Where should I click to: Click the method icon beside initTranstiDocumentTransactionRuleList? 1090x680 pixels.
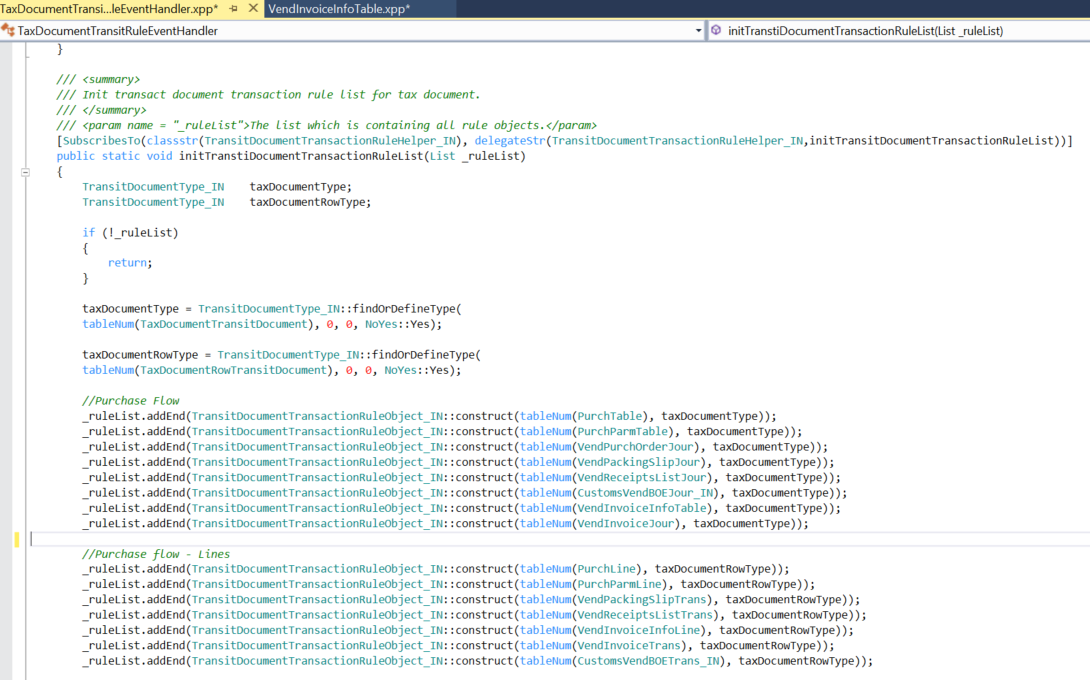716,31
